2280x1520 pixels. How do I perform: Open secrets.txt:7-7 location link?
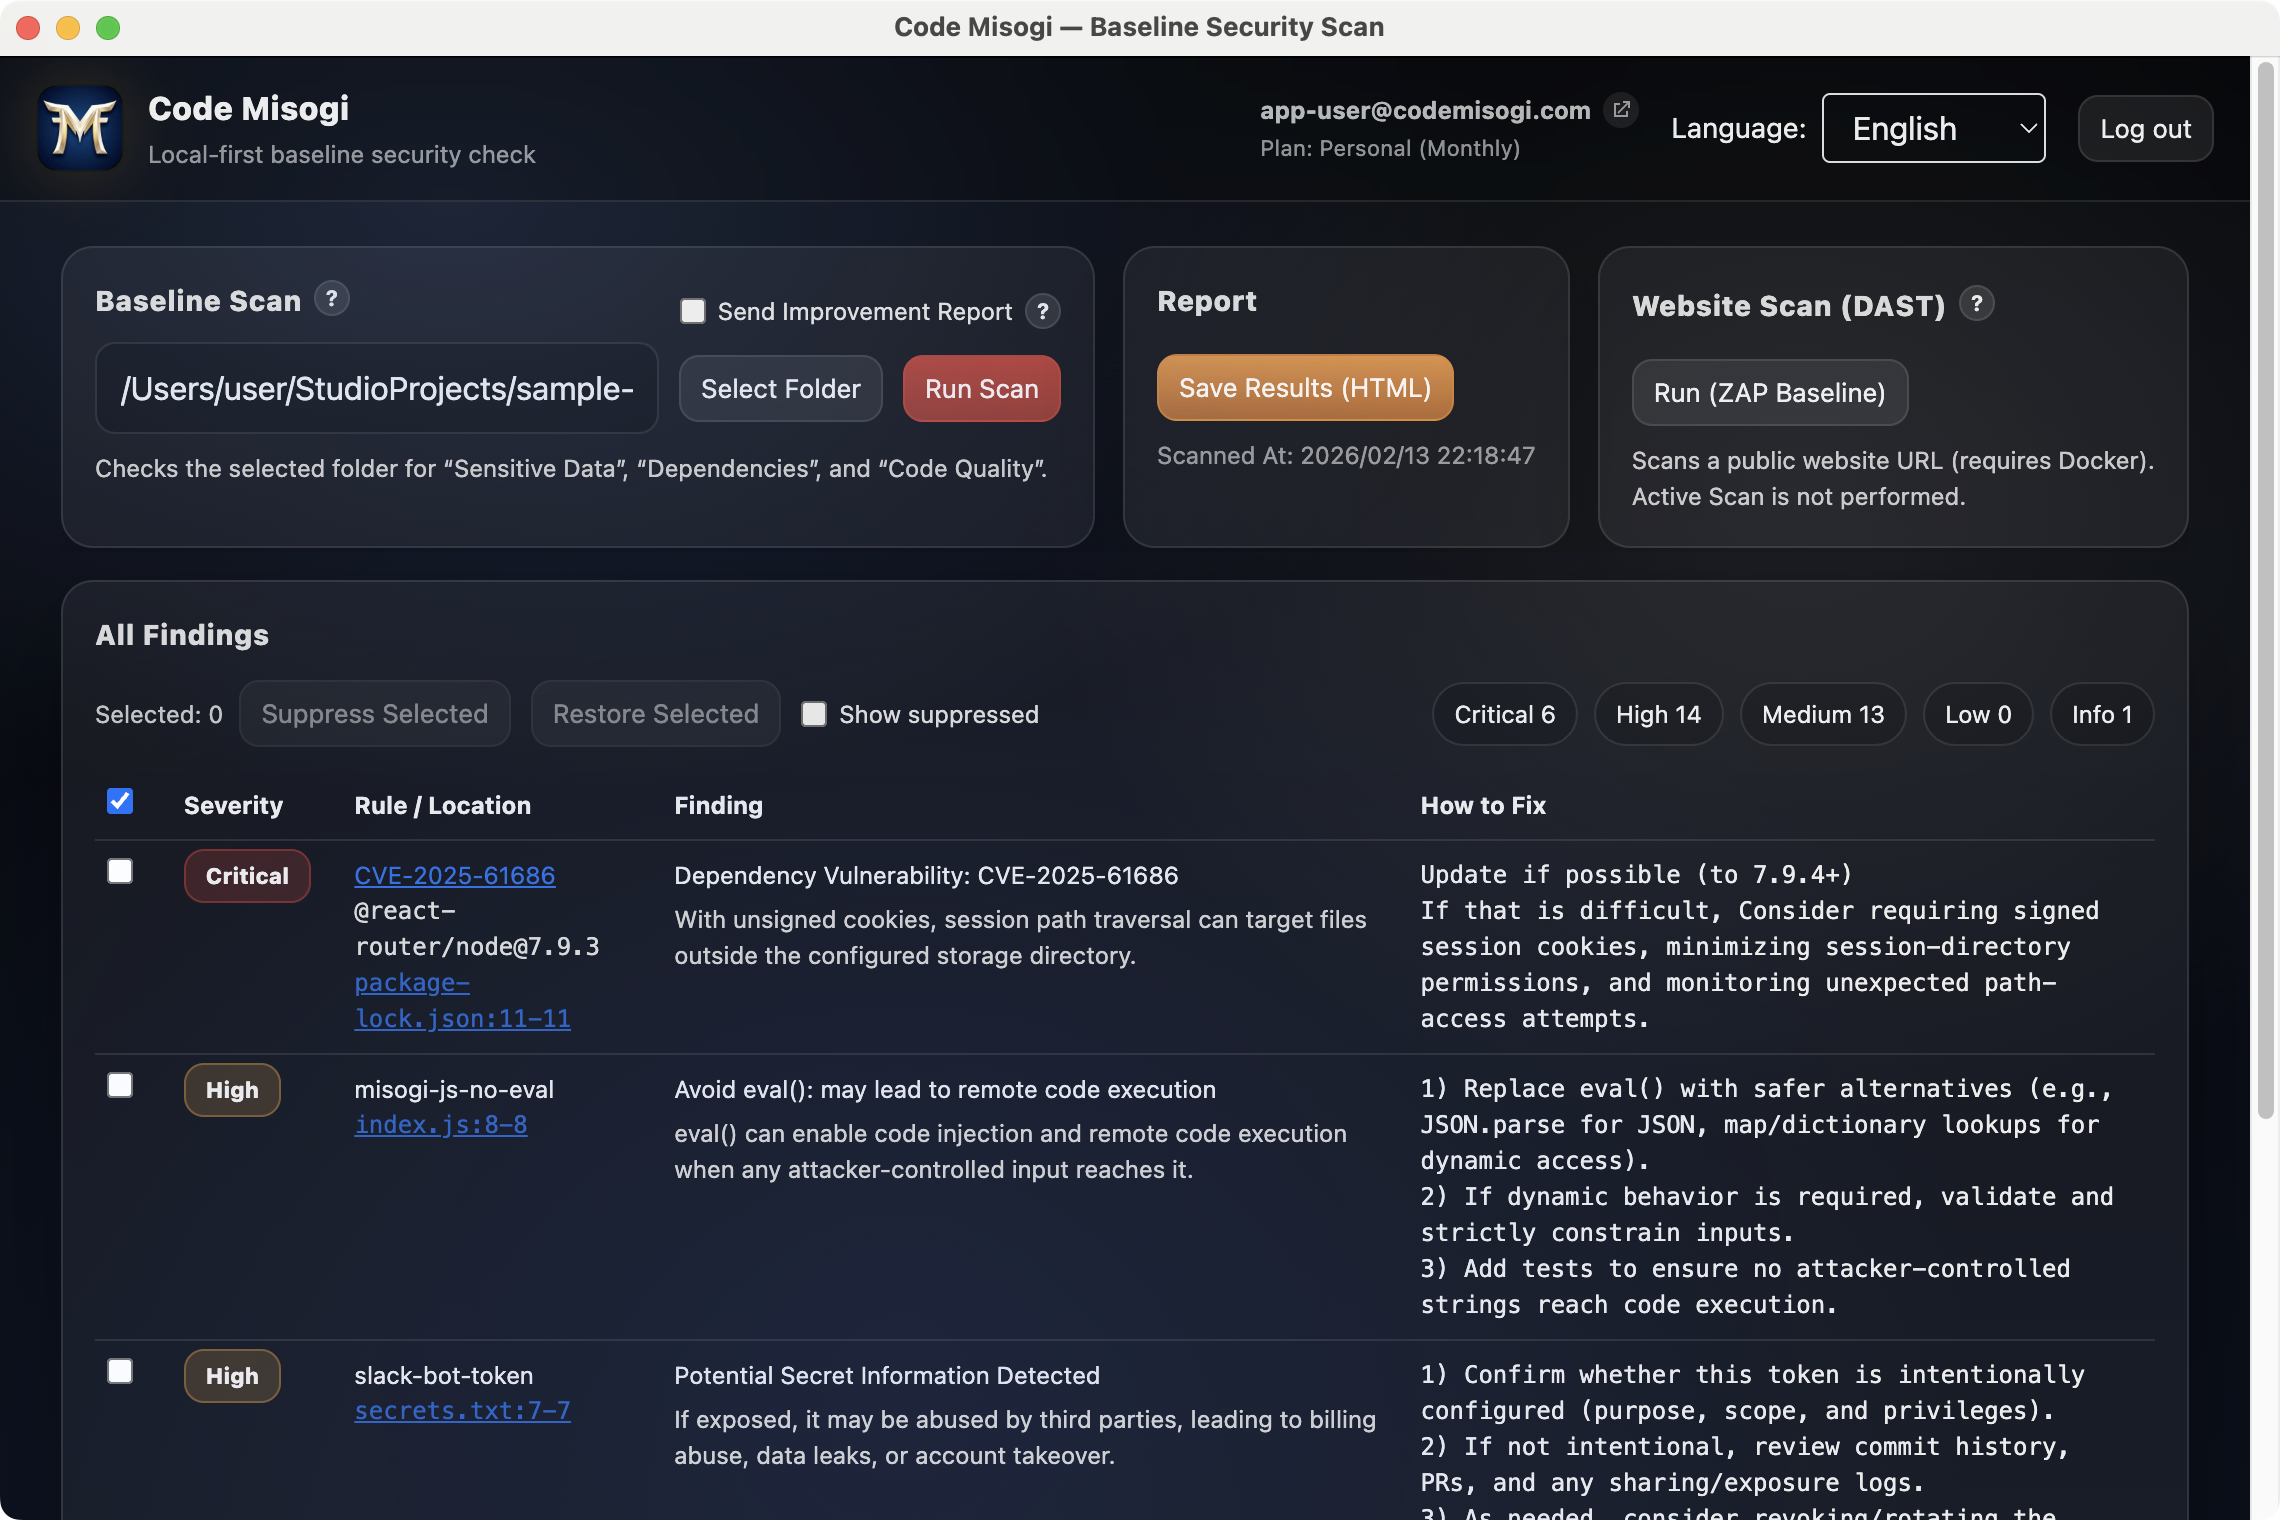(x=462, y=1410)
